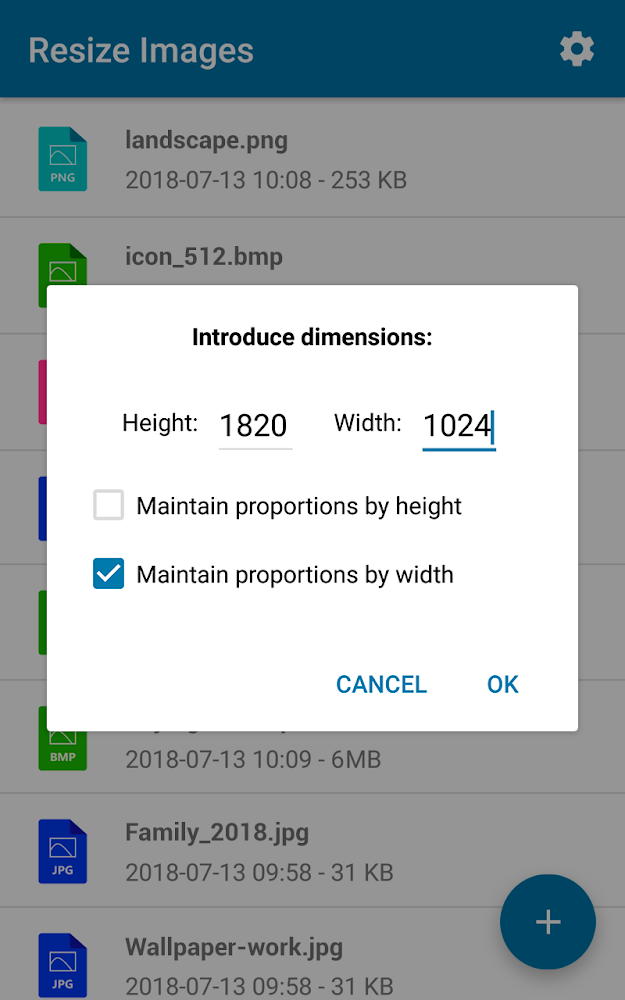Click CANCEL to dismiss the dialog
This screenshot has height=1000, width=625.
[x=381, y=684]
